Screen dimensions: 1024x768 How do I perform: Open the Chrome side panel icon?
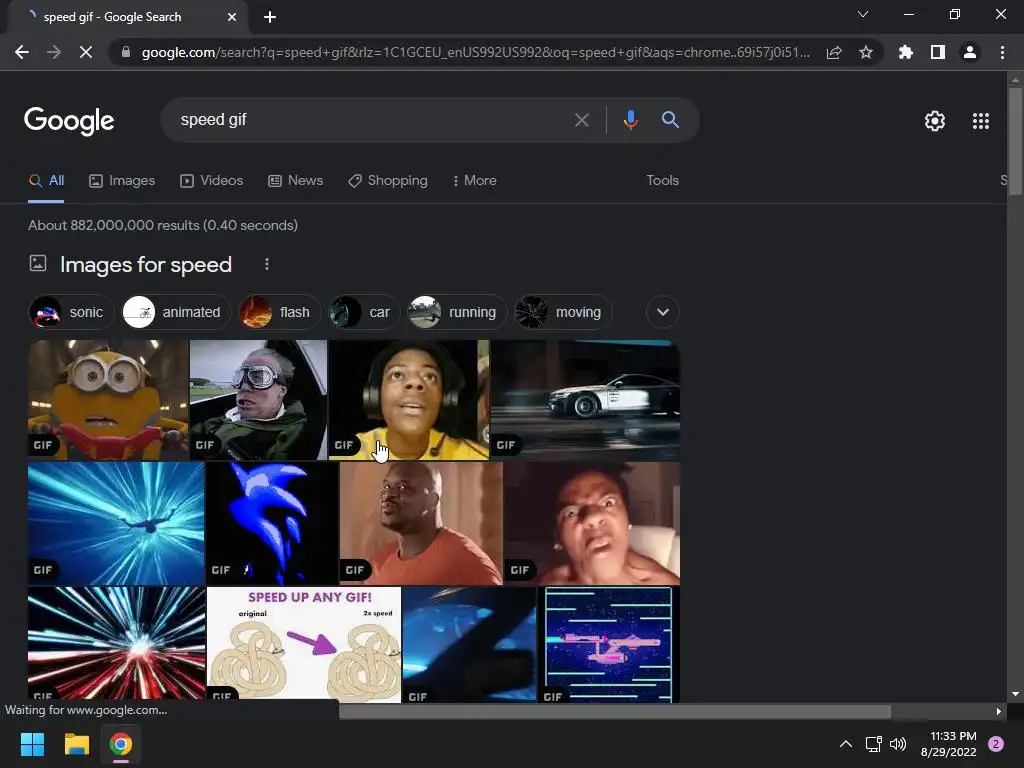click(x=938, y=52)
